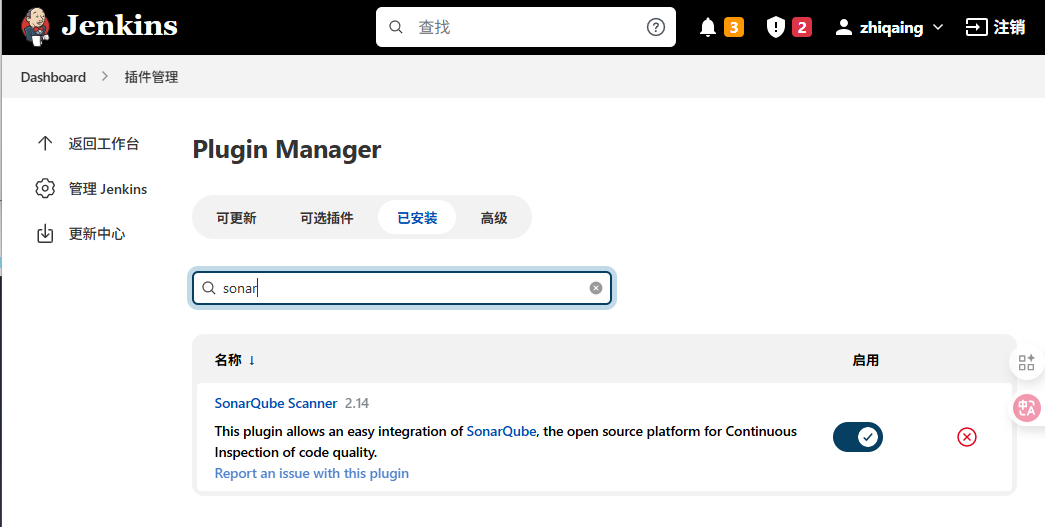Open the 高级 tab
The height and width of the screenshot is (527, 1045).
click(494, 218)
